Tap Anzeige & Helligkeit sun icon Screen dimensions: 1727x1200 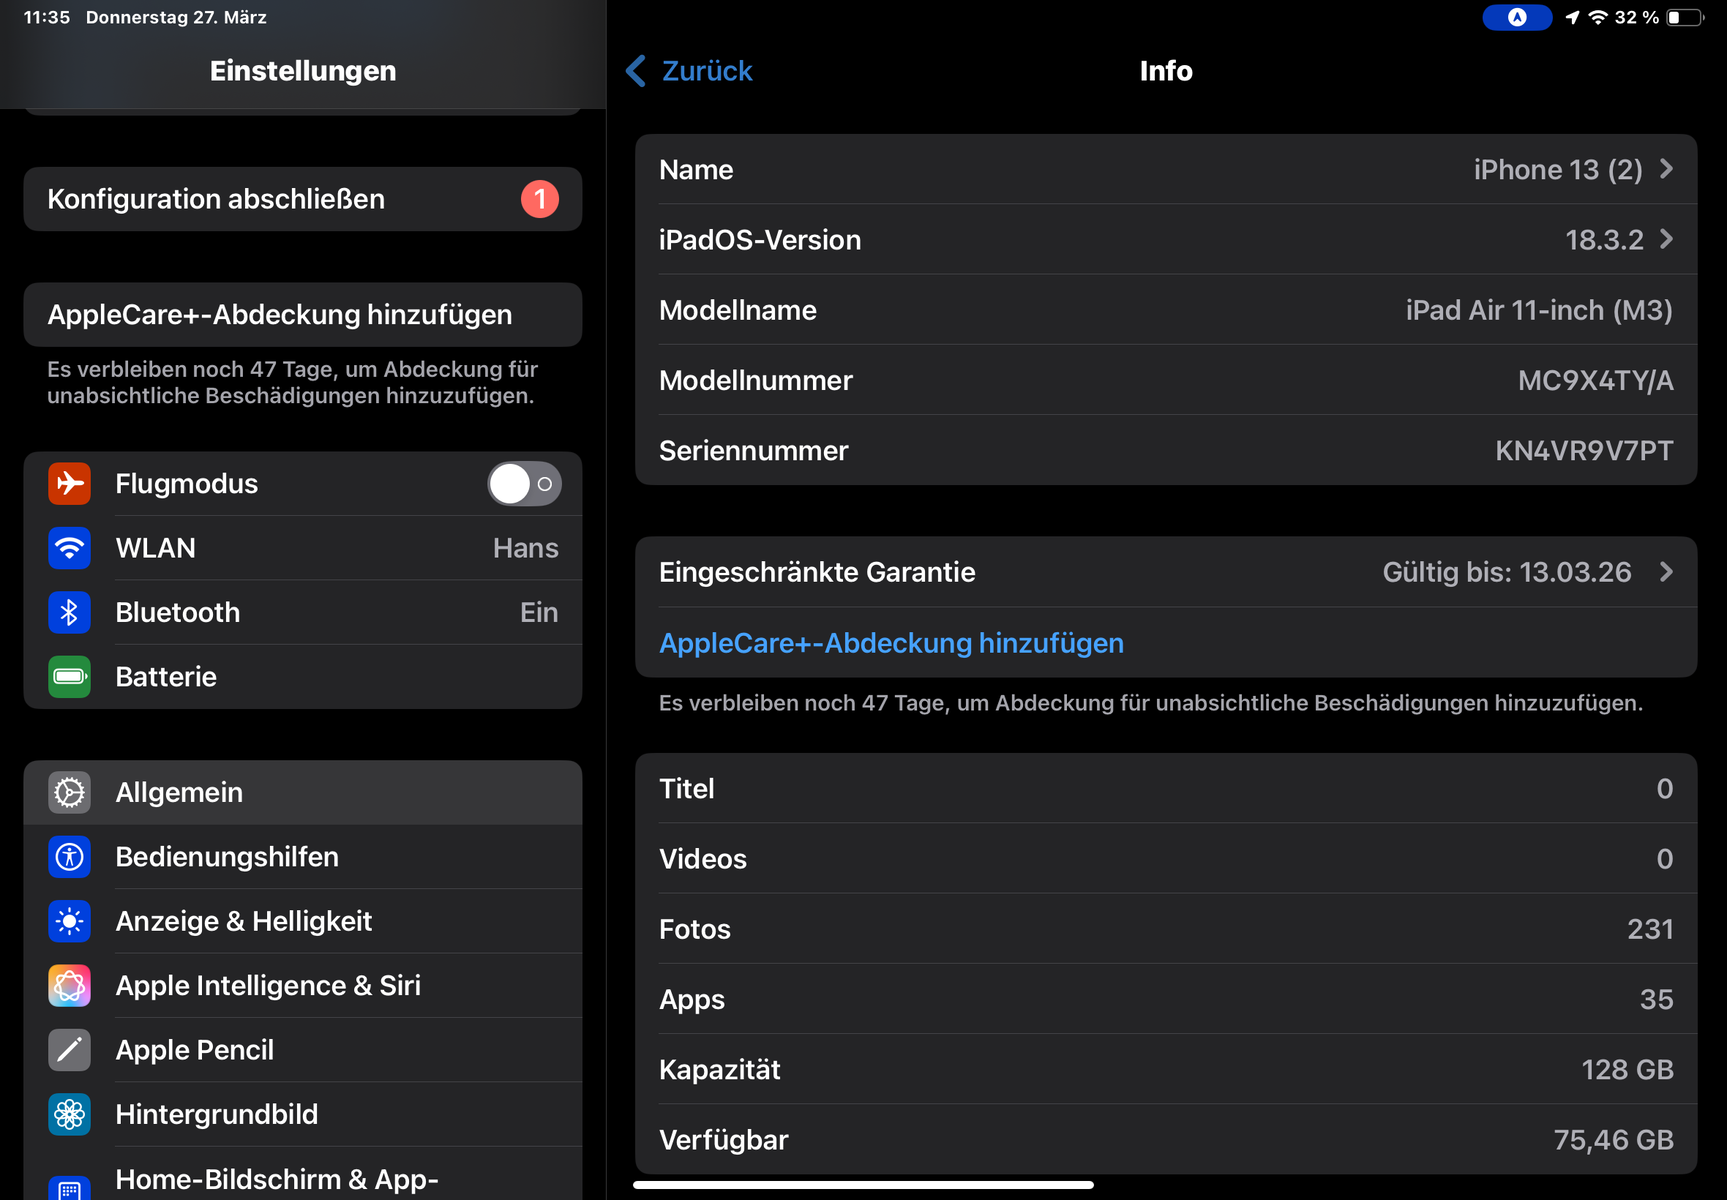70,921
